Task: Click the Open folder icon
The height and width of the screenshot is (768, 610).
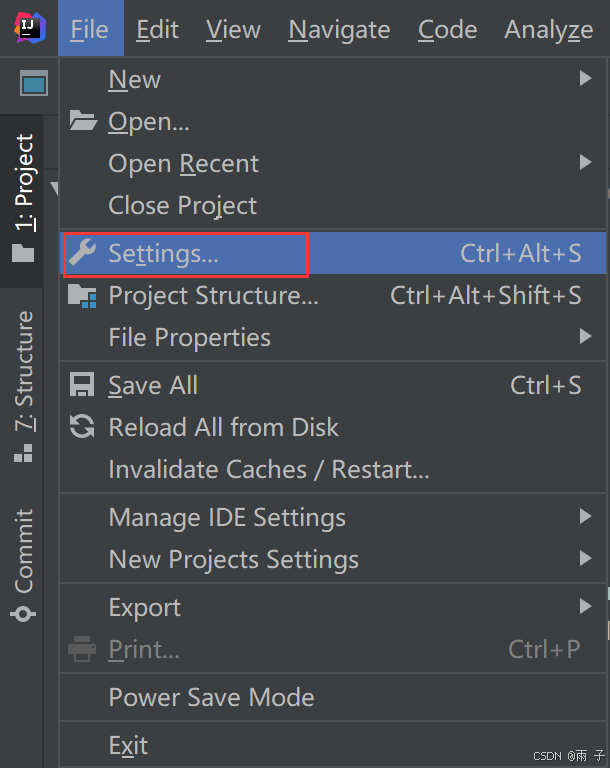Action: [x=82, y=120]
